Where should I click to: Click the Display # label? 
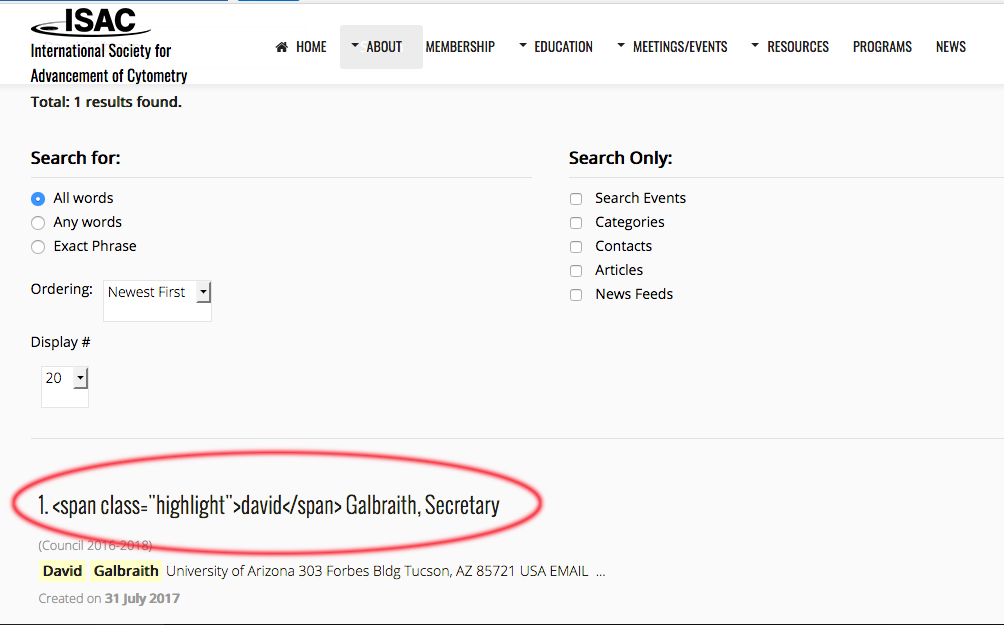coord(60,342)
